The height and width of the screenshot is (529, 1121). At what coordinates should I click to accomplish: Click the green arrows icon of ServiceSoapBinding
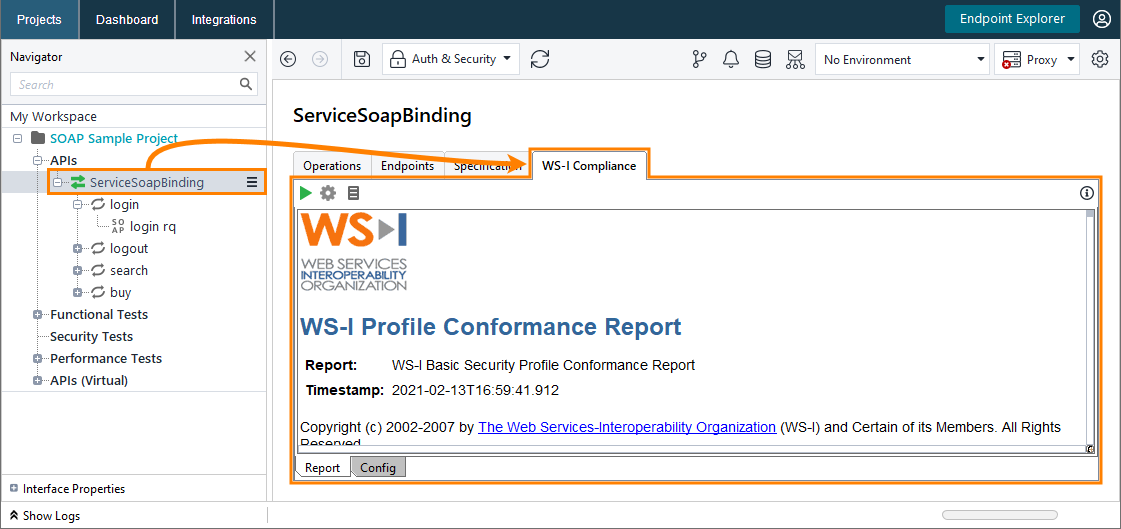click(78, 182)
